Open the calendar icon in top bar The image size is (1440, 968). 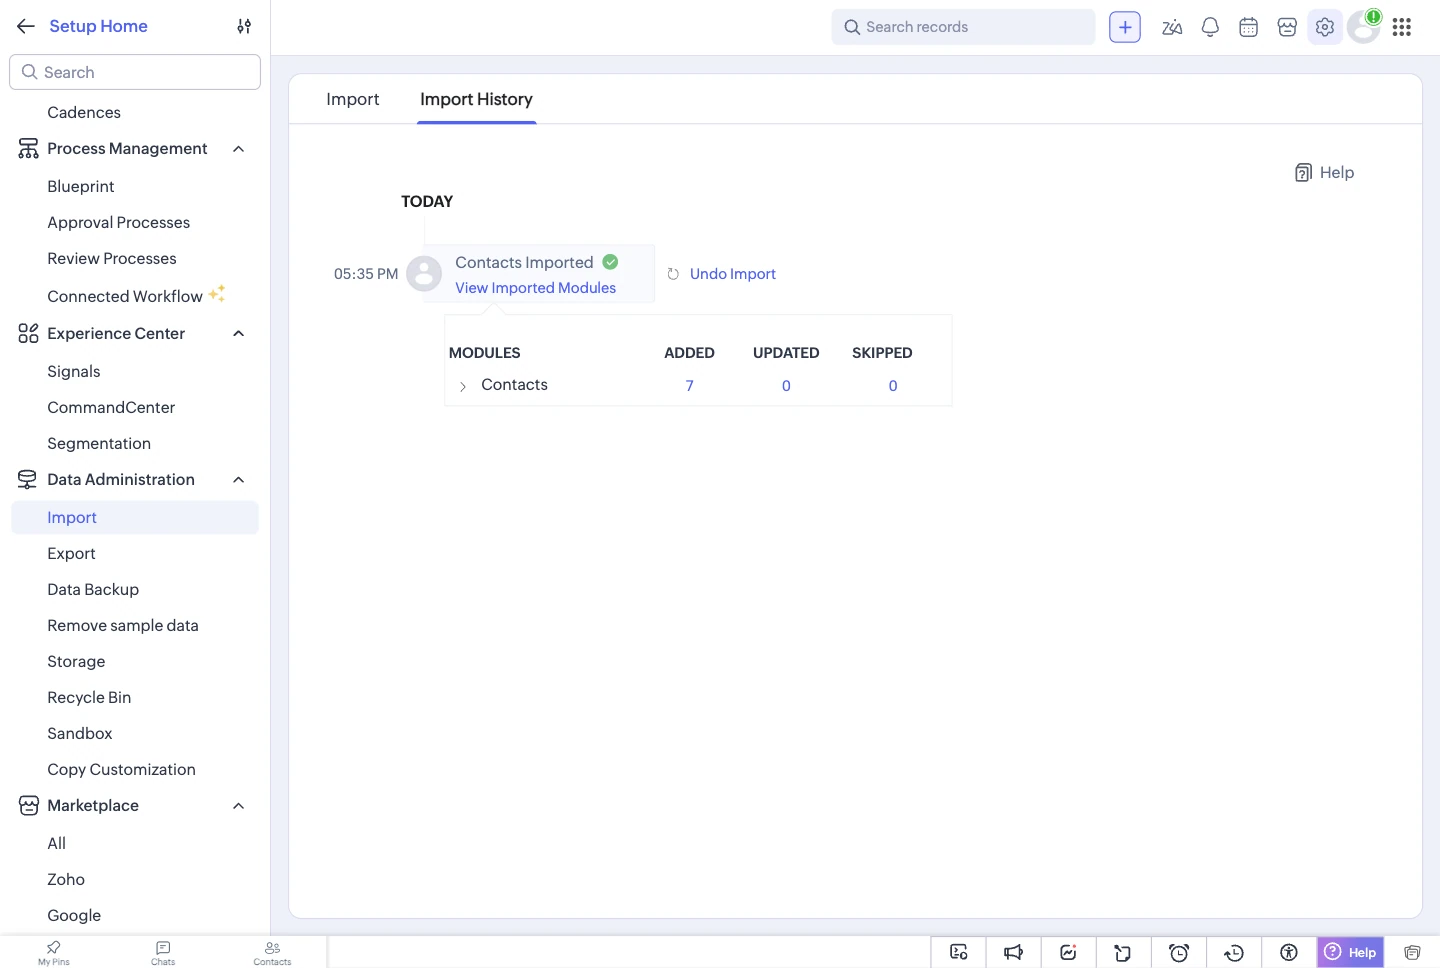(x=1248, y=27)
